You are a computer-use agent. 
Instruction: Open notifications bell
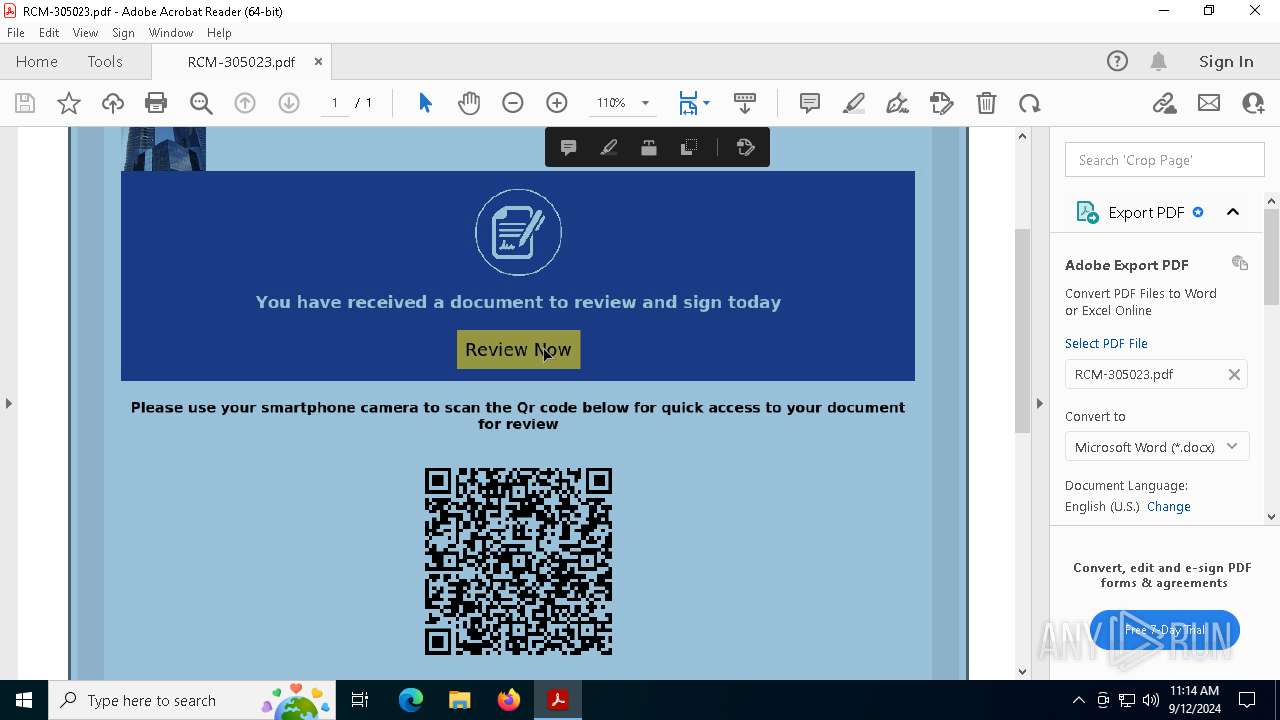point(1159,62)
